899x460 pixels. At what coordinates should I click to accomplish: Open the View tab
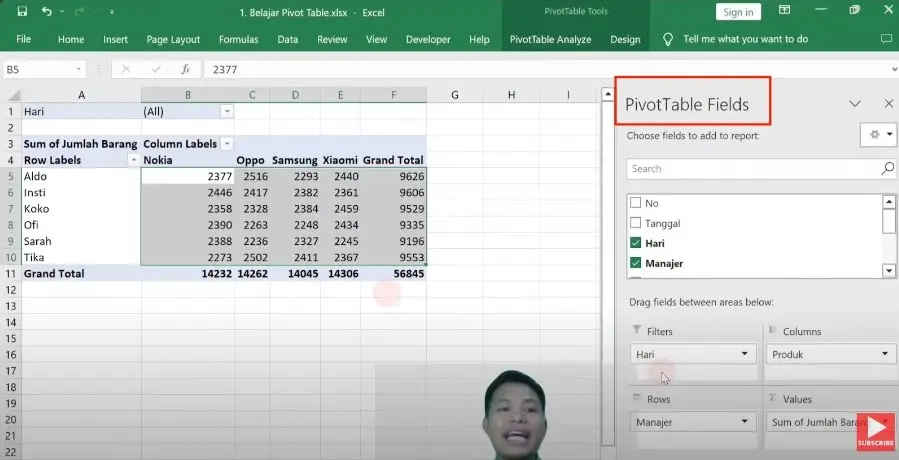pos(376,40)
